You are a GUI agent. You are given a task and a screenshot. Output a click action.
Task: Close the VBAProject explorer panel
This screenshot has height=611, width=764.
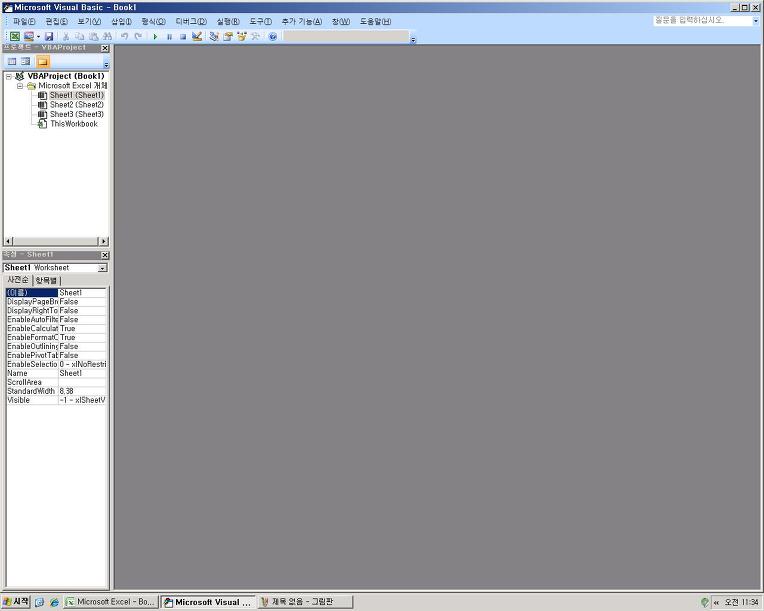tap(105, 48)
